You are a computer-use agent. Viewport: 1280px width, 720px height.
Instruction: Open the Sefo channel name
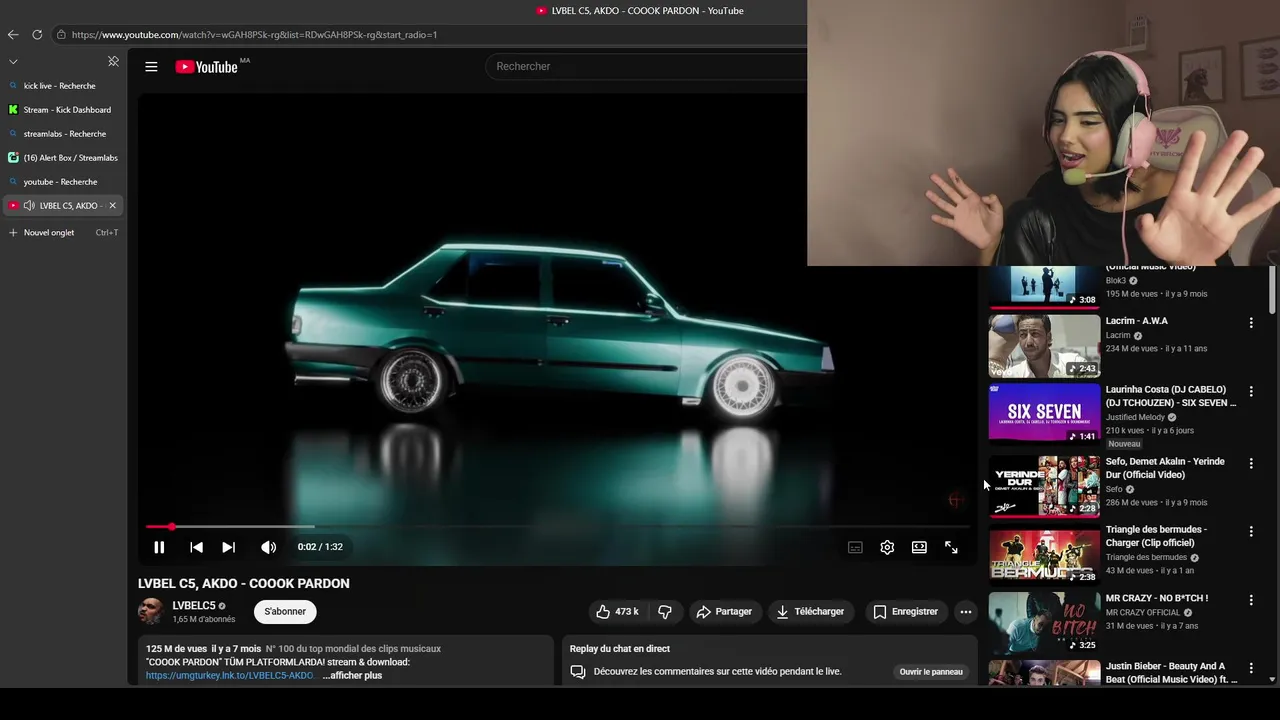coord(1114,489)
